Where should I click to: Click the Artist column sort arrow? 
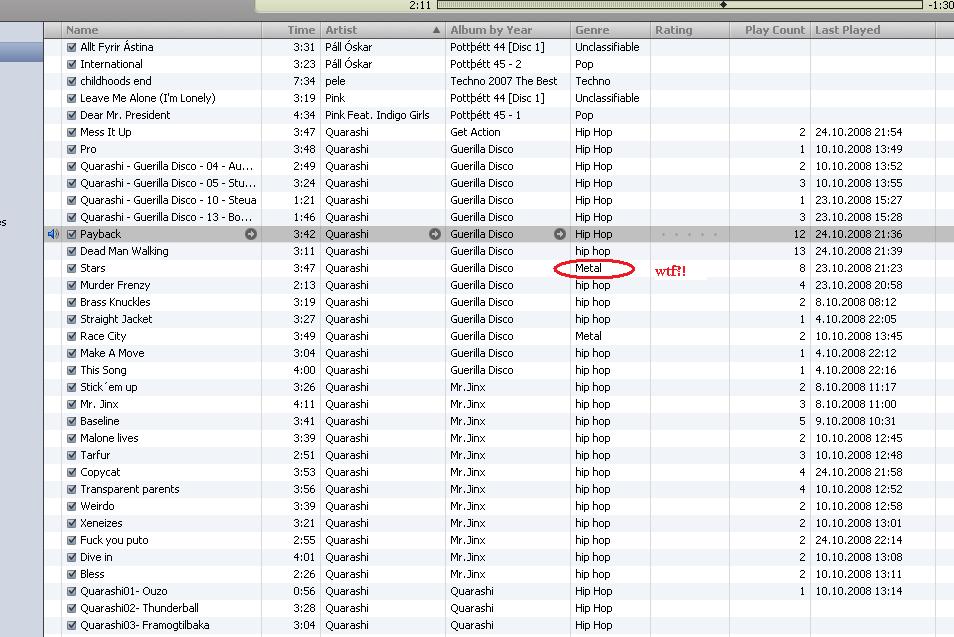coord(436,30)
